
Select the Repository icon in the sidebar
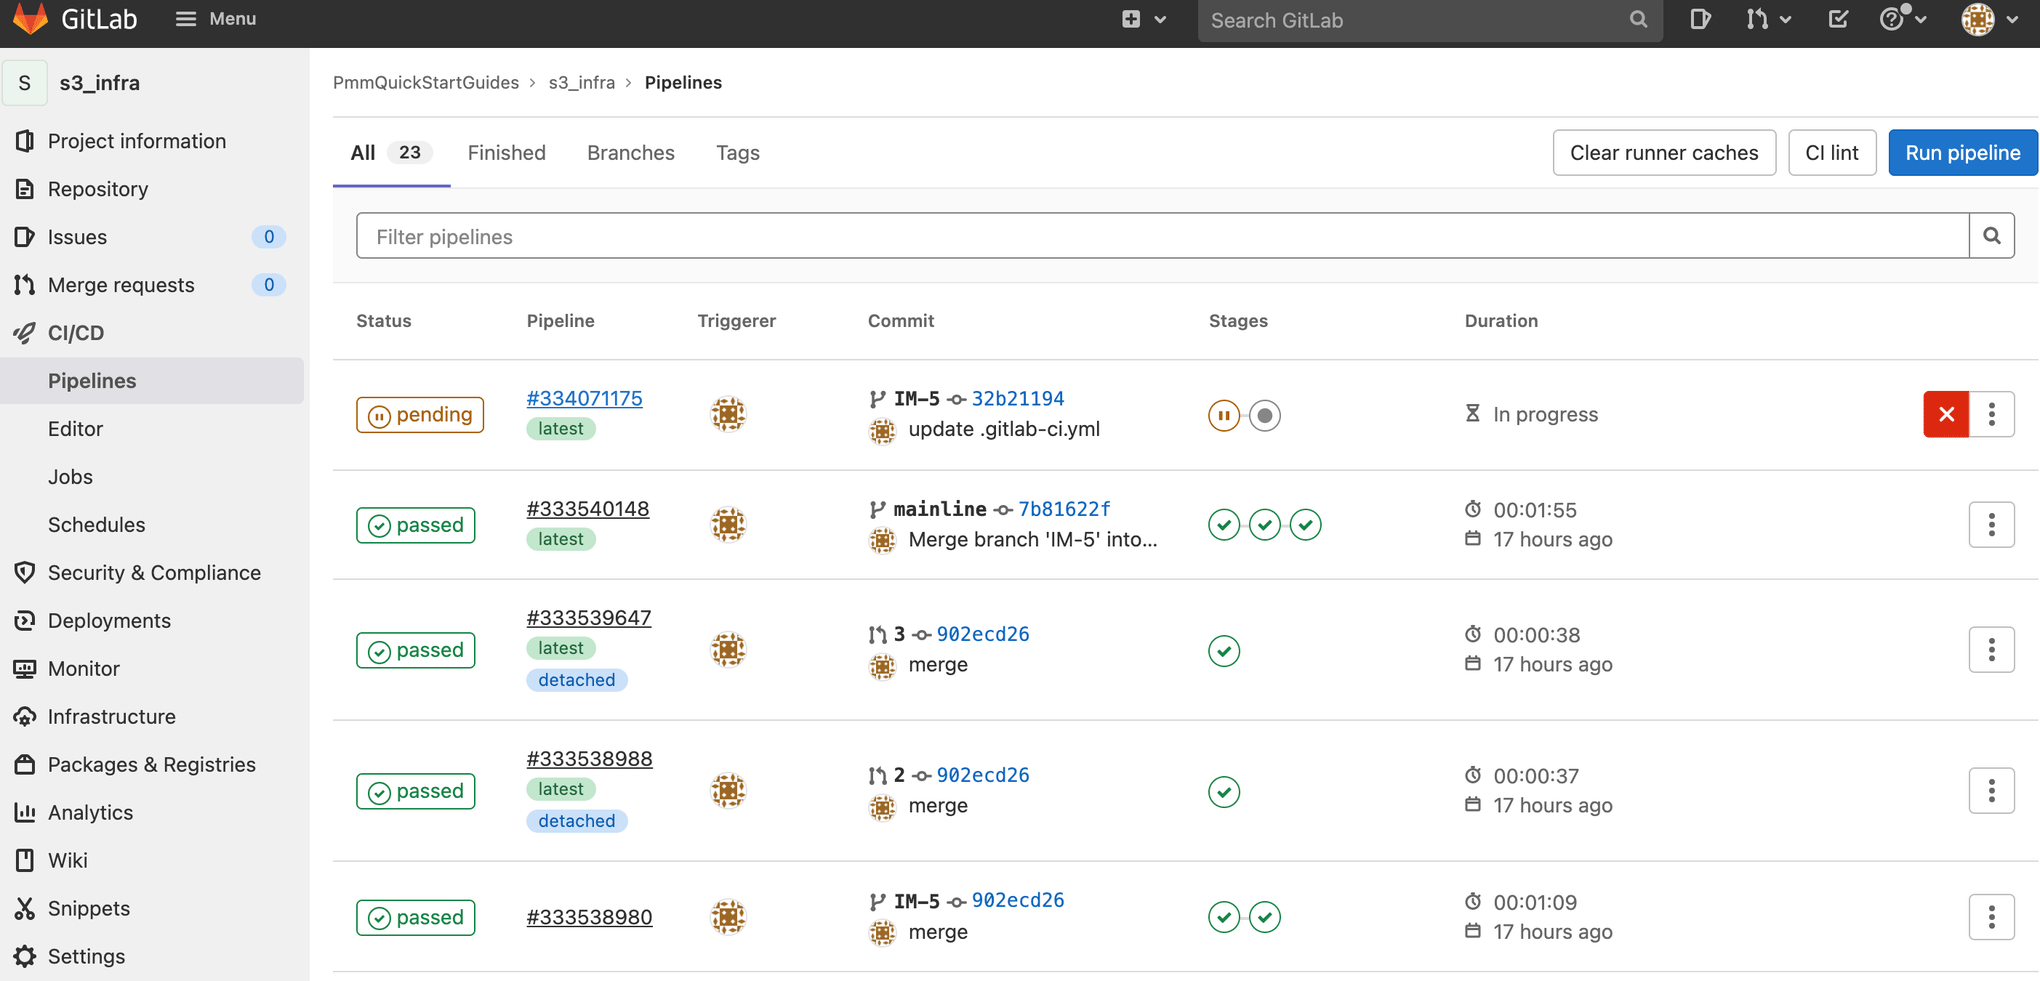[x=24, y=189]
